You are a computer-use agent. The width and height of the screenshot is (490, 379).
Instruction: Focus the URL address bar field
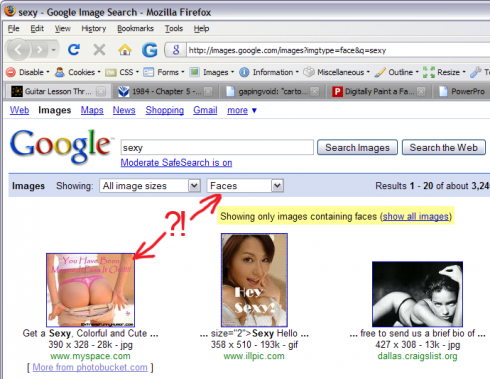[x=338, y=50]
